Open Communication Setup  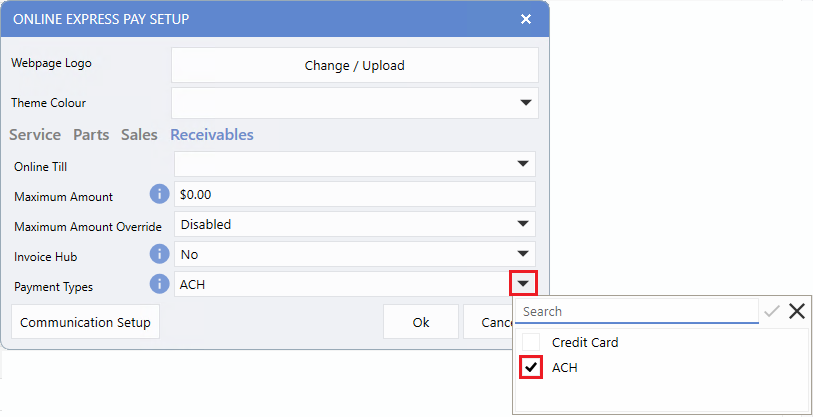pyautogui.click(x=85, y=323)
